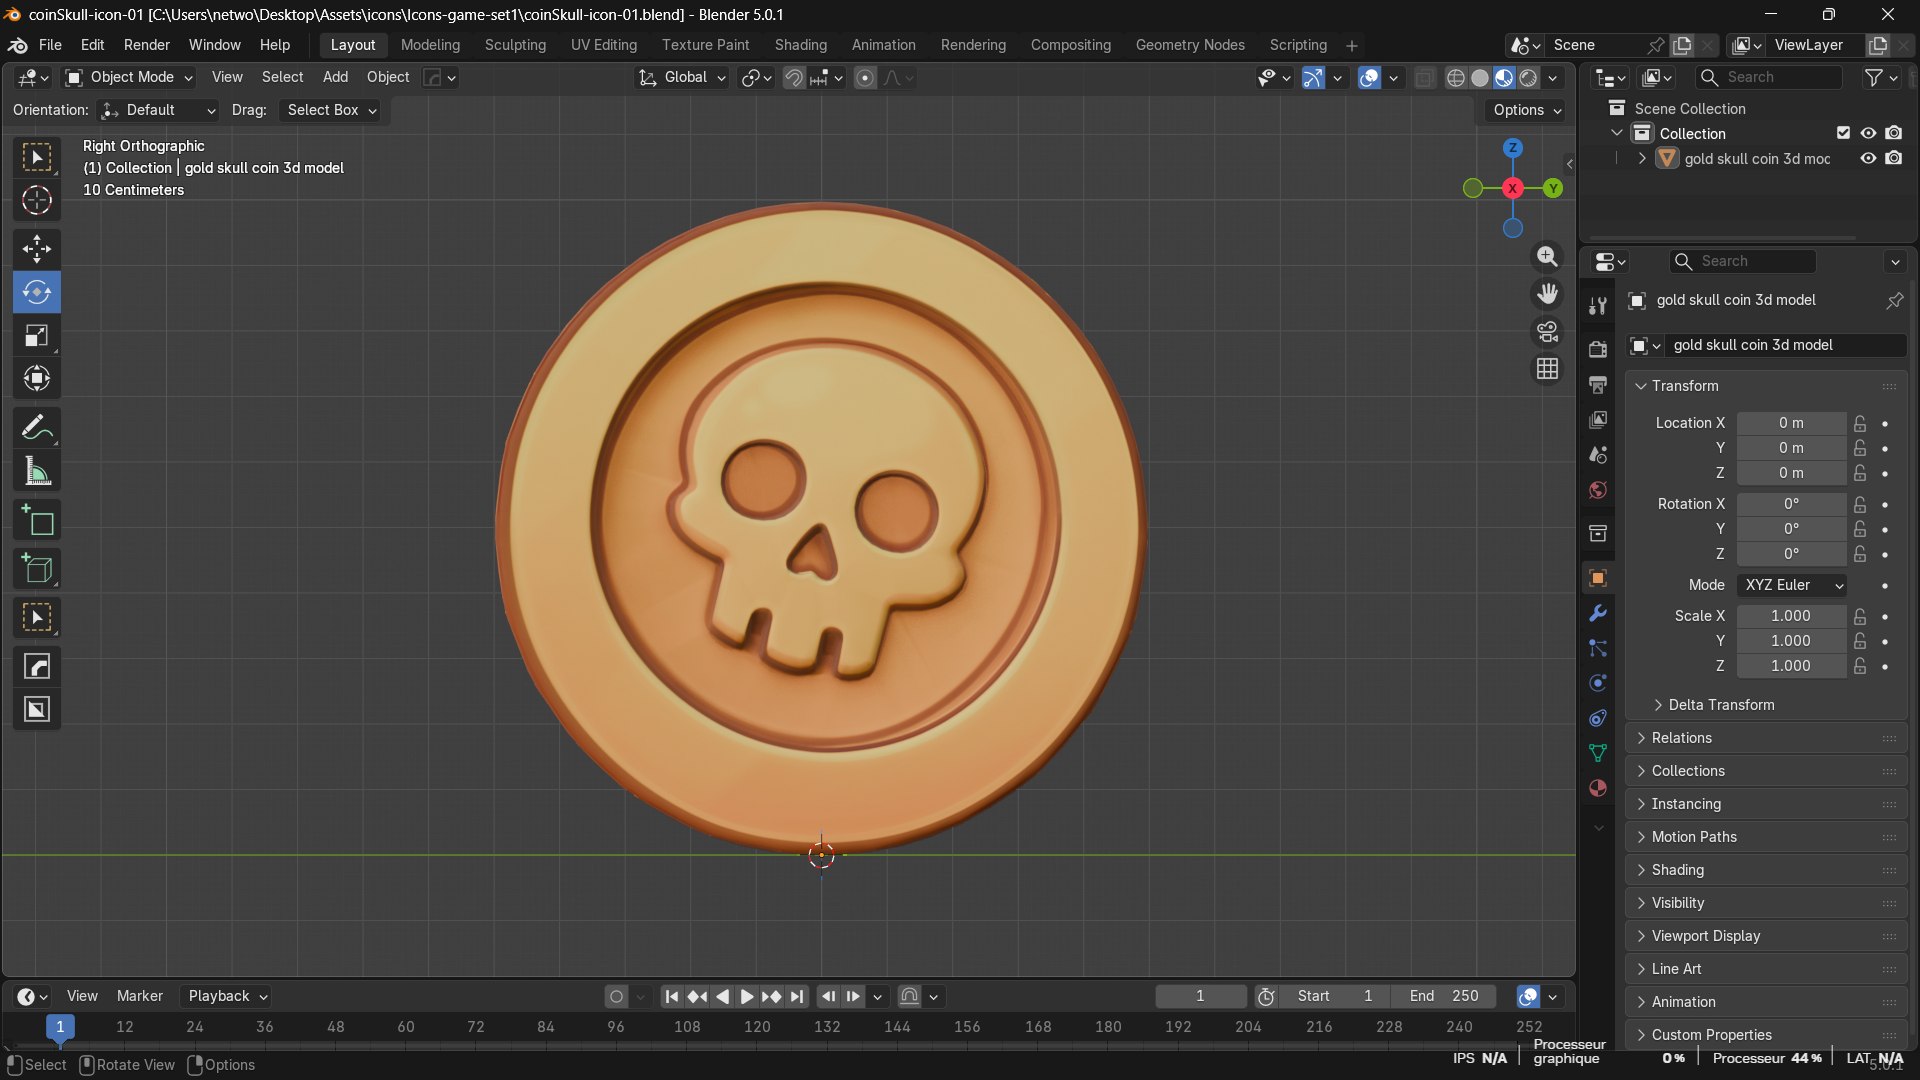This screenshot has height=1080, width=1920.
Task: Hide gold skull coin object in viewport
Action: (x=1868, y=158)
